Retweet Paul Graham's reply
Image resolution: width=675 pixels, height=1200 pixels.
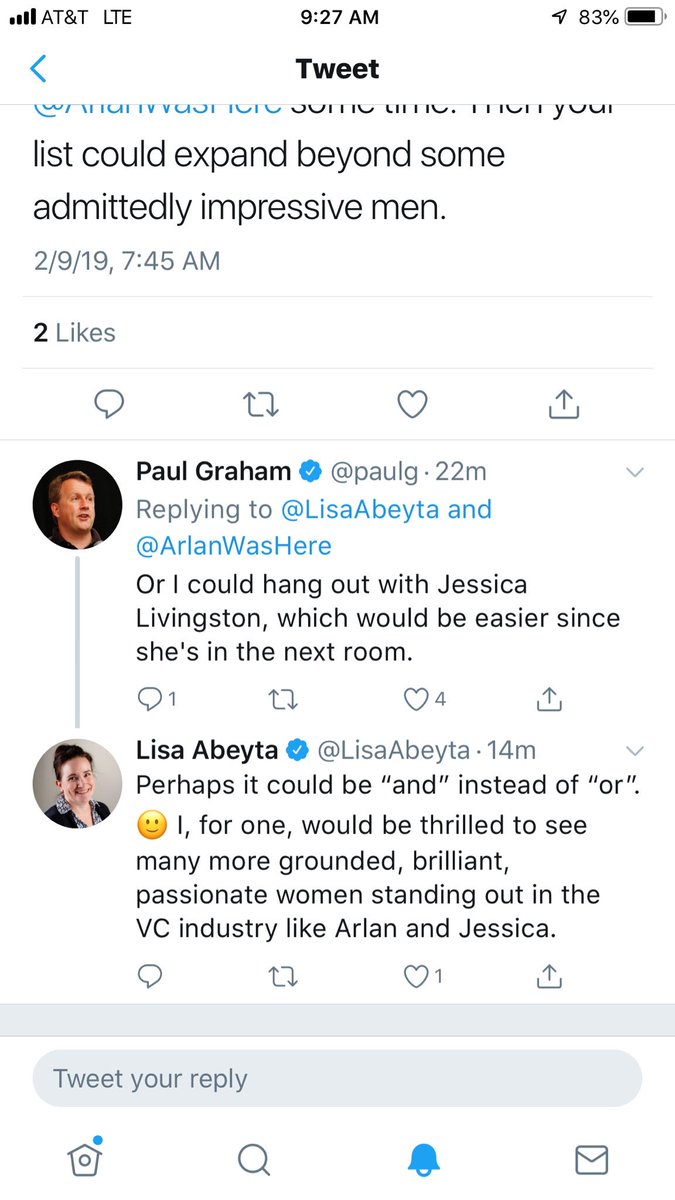[284, 700]
